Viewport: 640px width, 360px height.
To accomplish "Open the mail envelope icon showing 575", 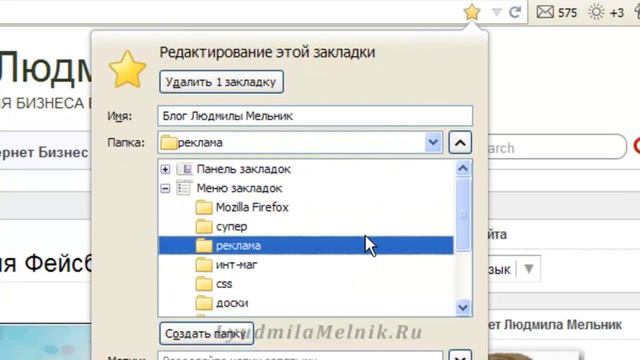I will point(545,12).
